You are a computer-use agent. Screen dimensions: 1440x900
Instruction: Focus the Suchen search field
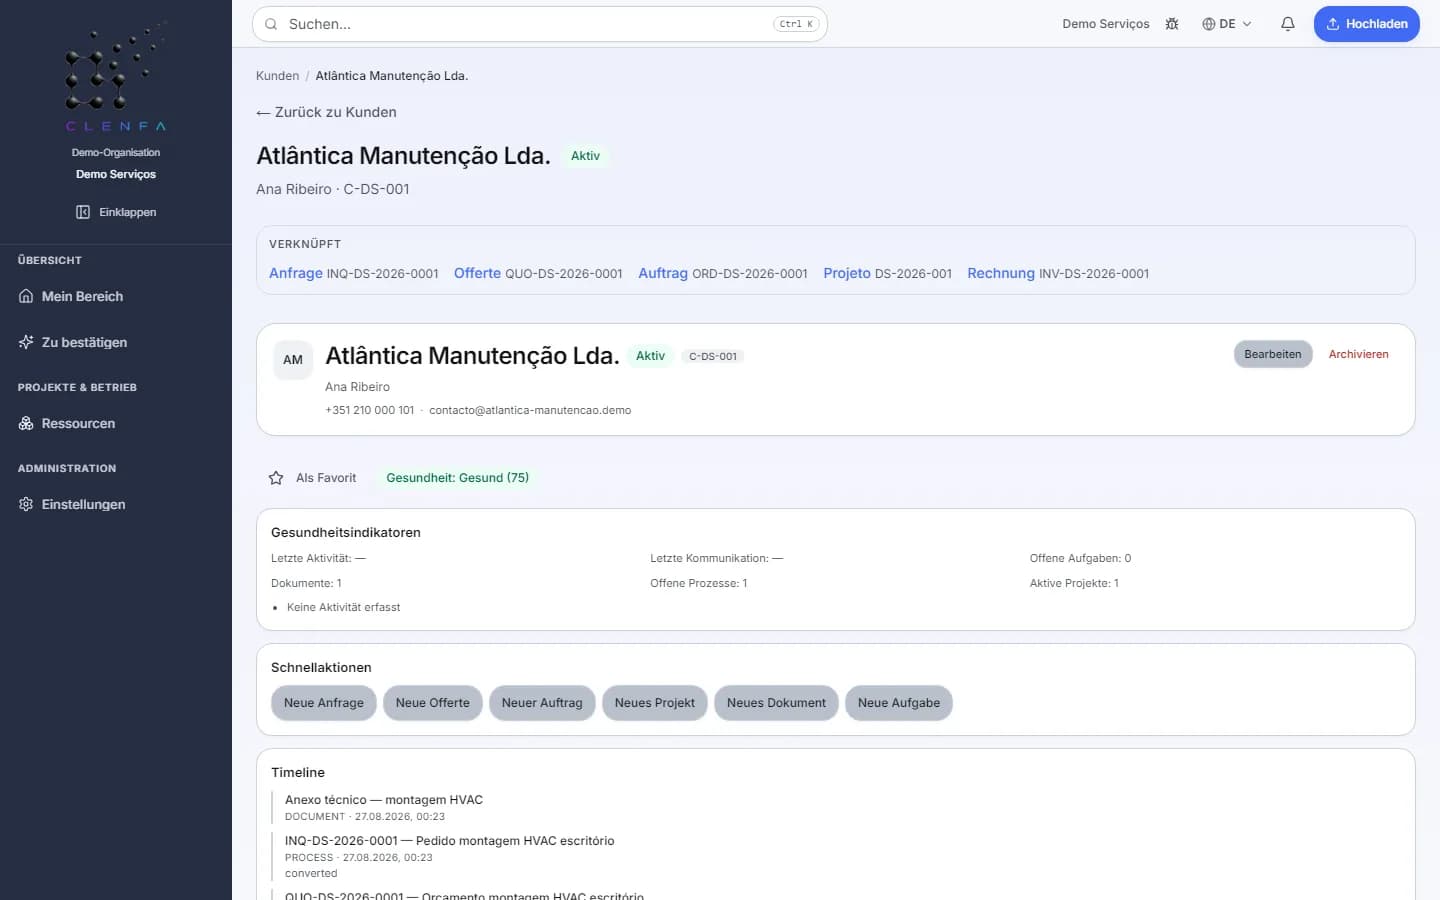click(540, 24)
